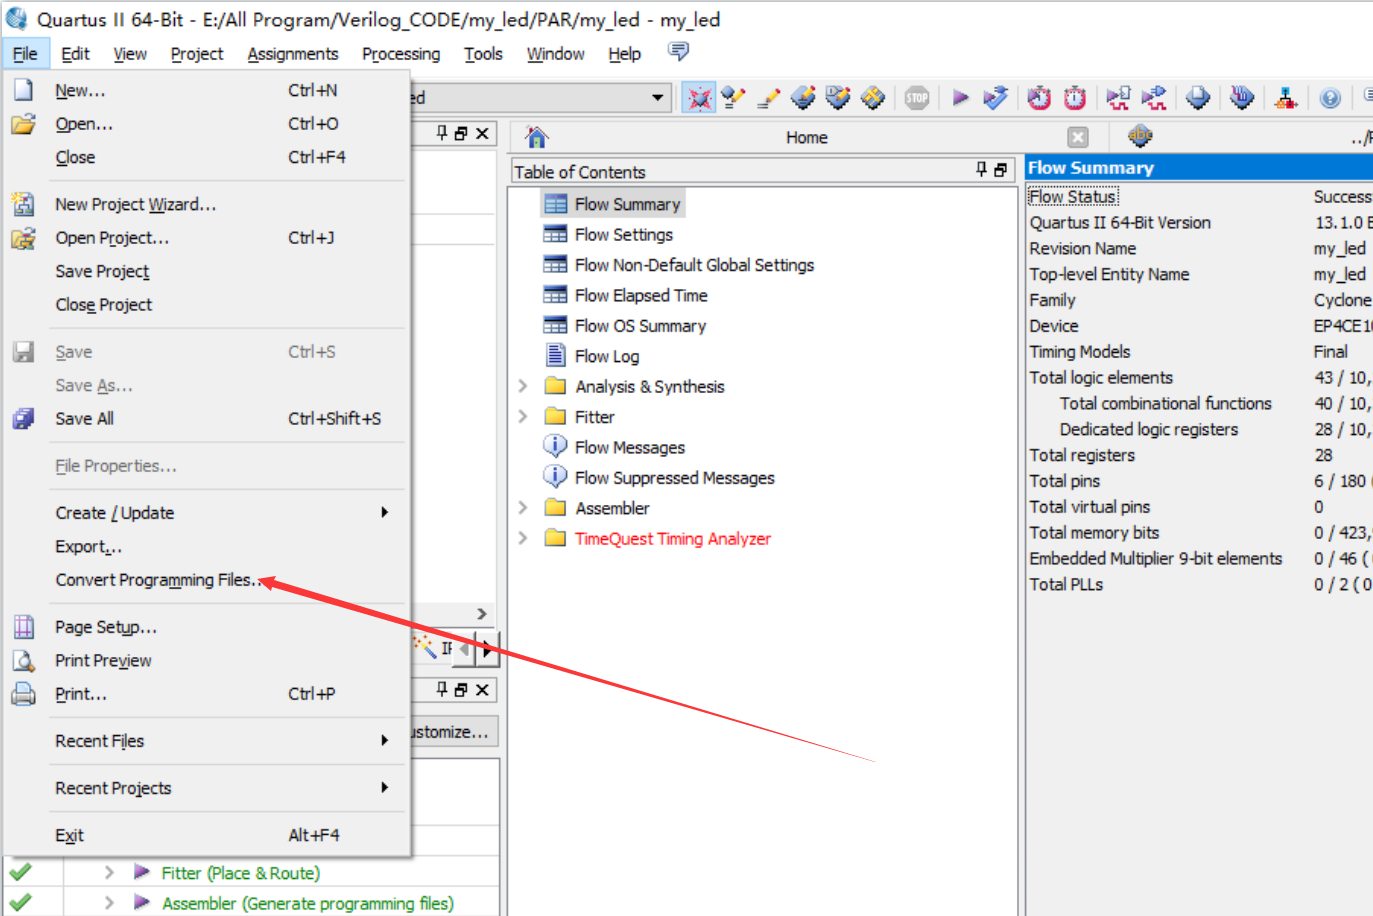Viewport: 1373px width, 916px height.
Task: Click the pencil checklist toolbar icon
Action: click(x=734, y=97)
